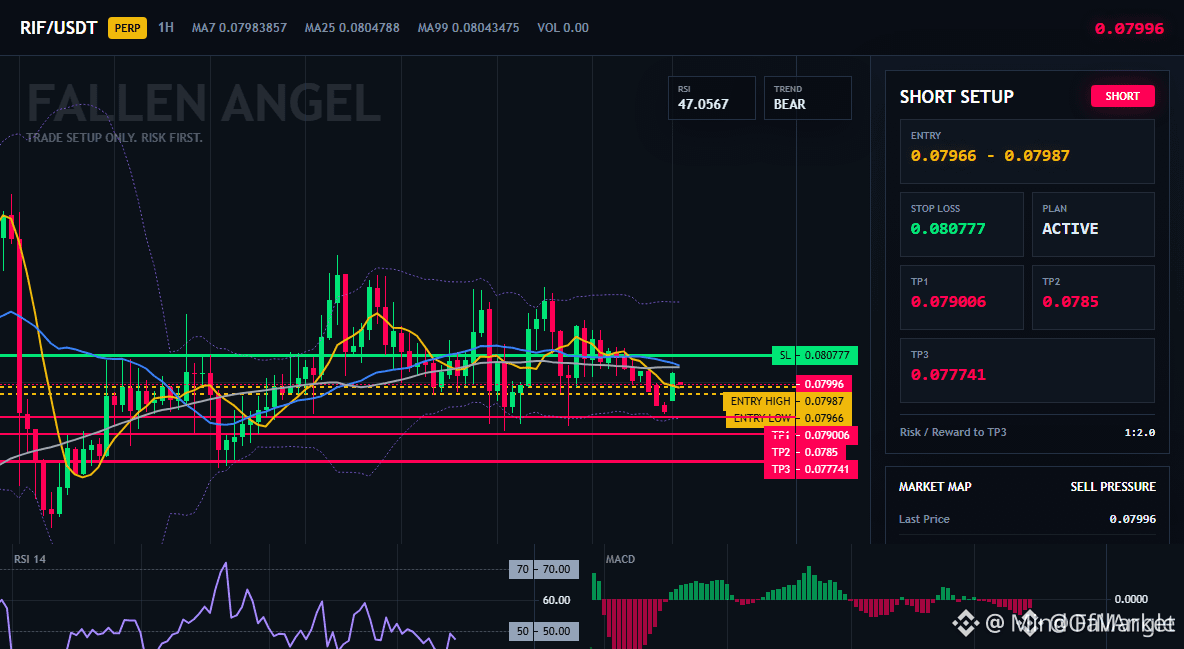Click the MACD panel label
1184x649 pixels.
click(x=621, y=559)
